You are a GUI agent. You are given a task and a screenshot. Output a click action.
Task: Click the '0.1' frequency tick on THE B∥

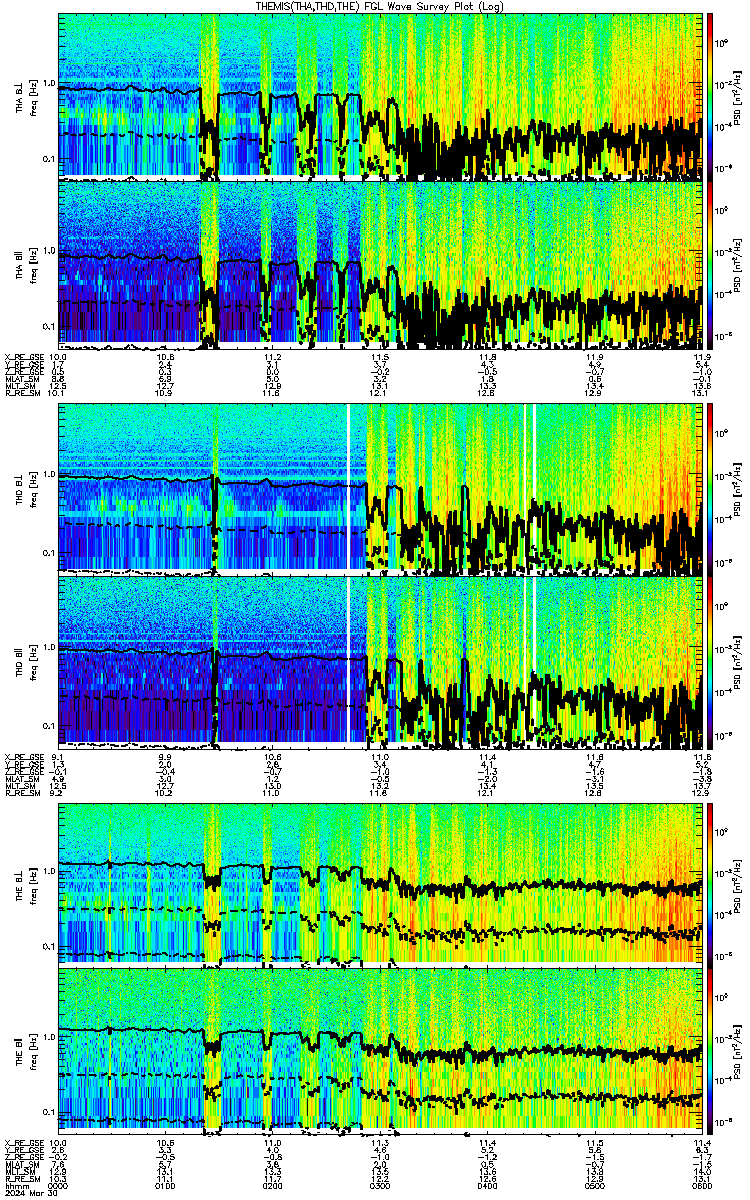[48, 1112]
